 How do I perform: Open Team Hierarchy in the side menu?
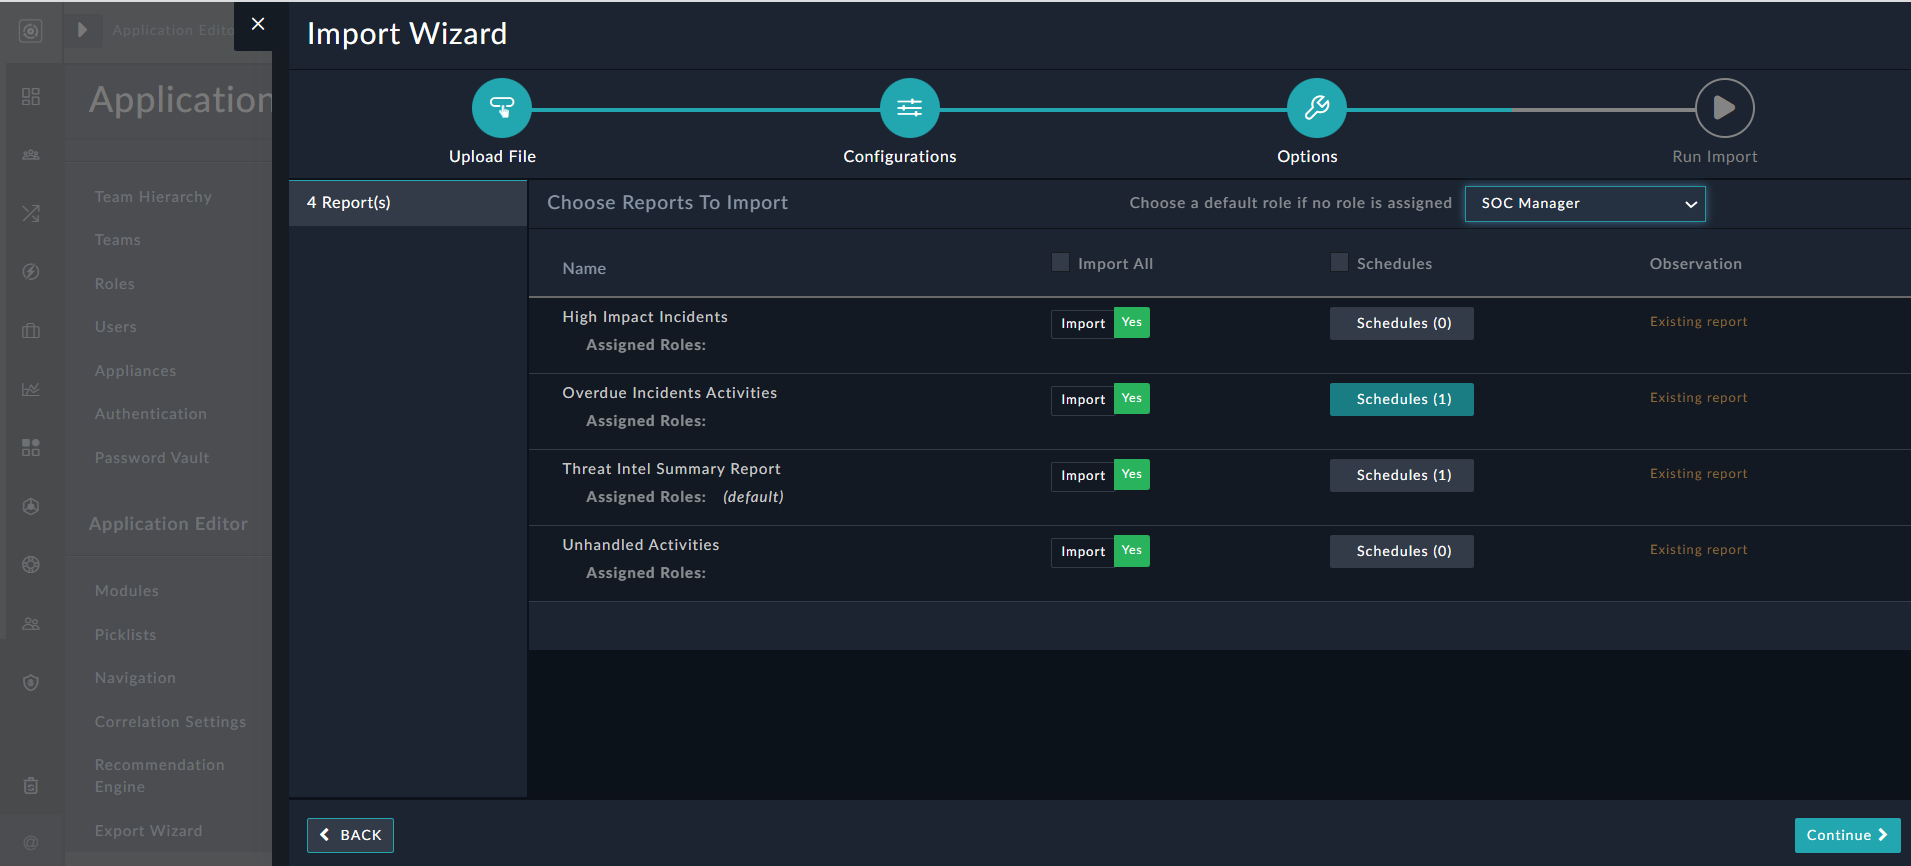[153, 197]
